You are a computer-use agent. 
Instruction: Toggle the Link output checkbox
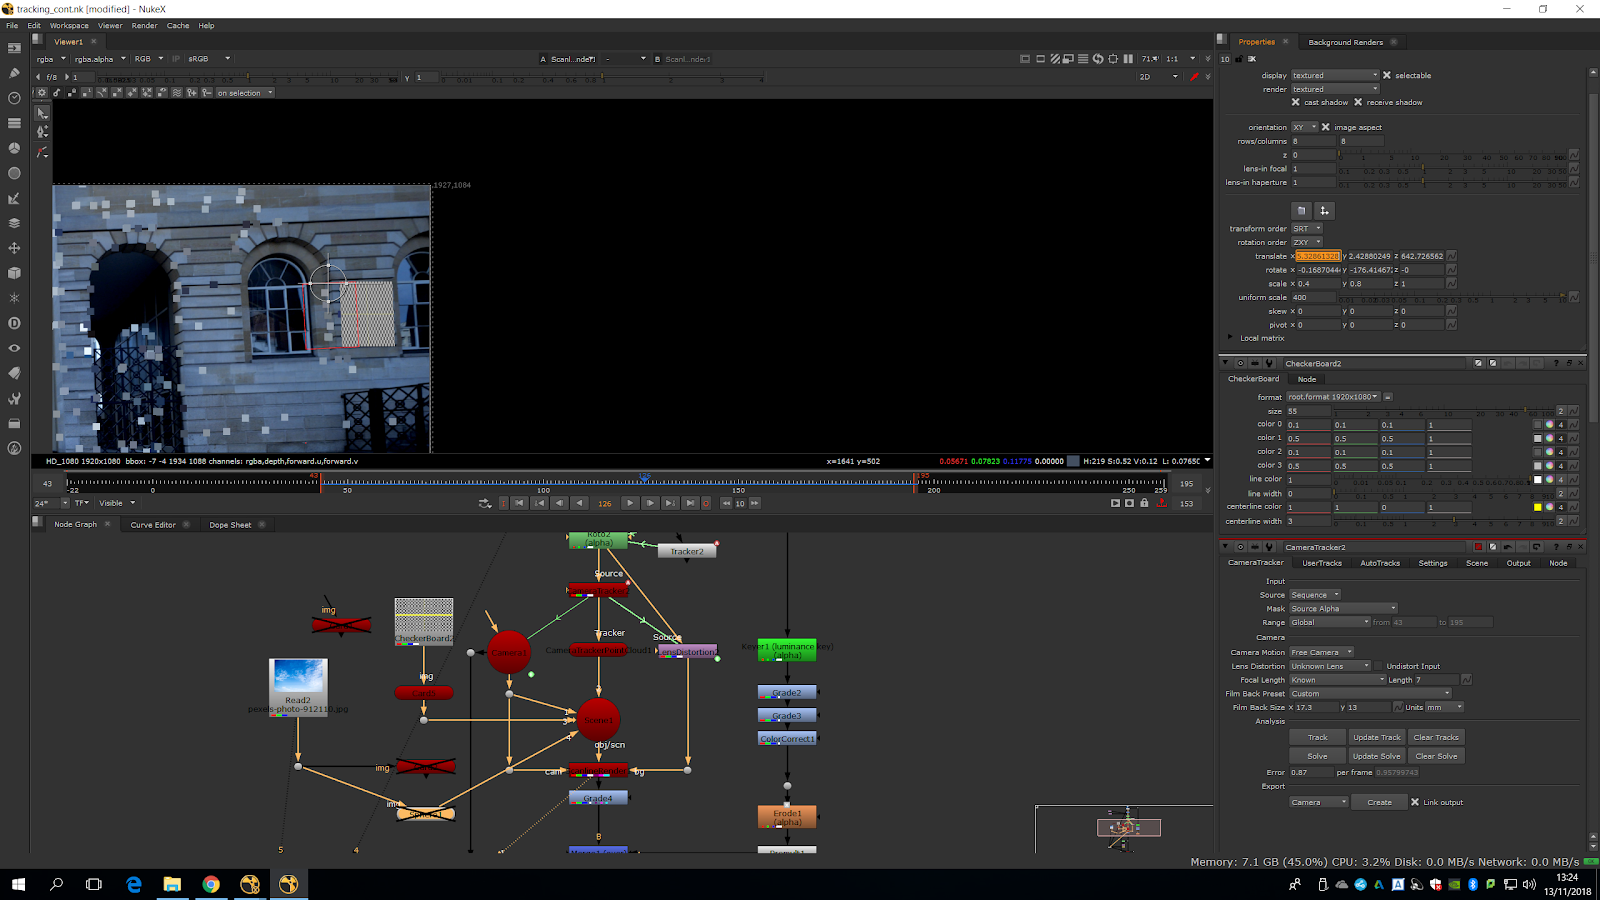click(x=1415, y=802)
